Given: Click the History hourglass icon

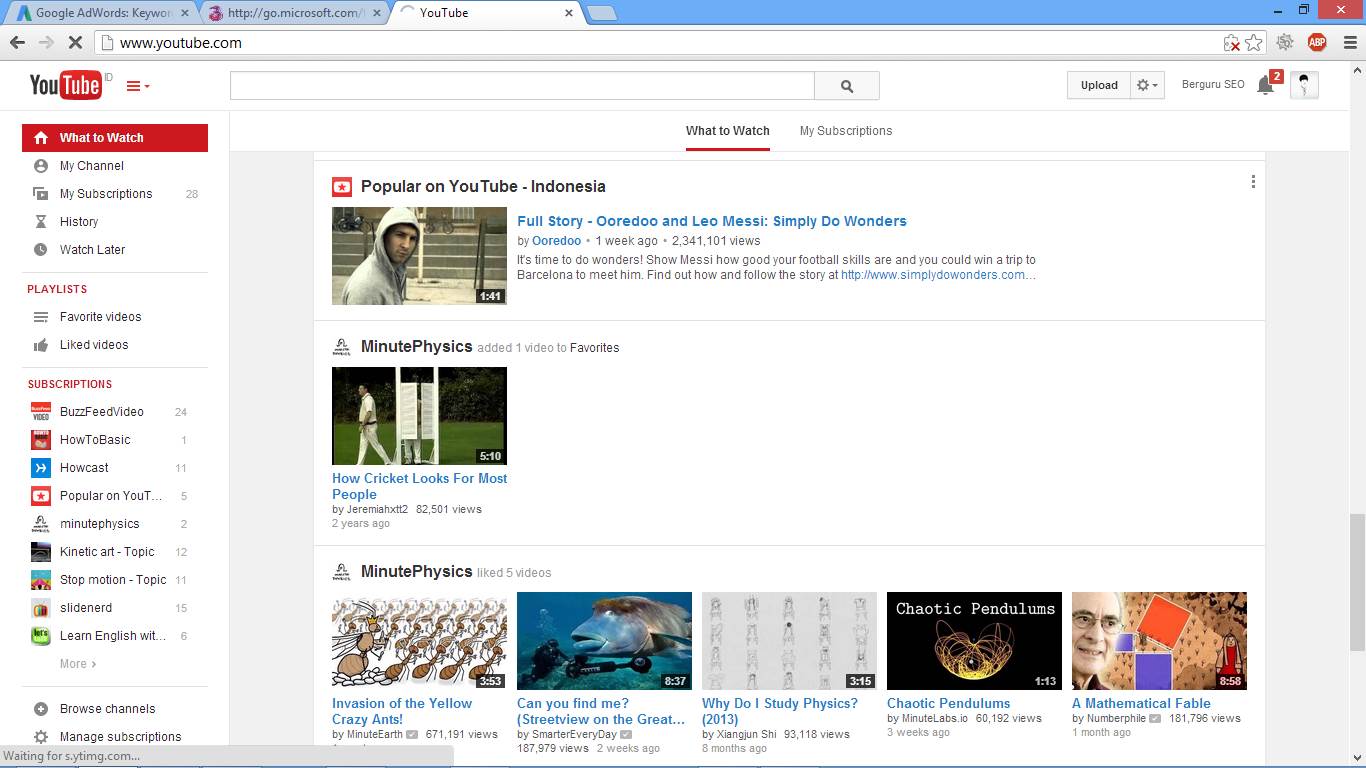Looking at the screenshot, I should [x=41, y=222].
